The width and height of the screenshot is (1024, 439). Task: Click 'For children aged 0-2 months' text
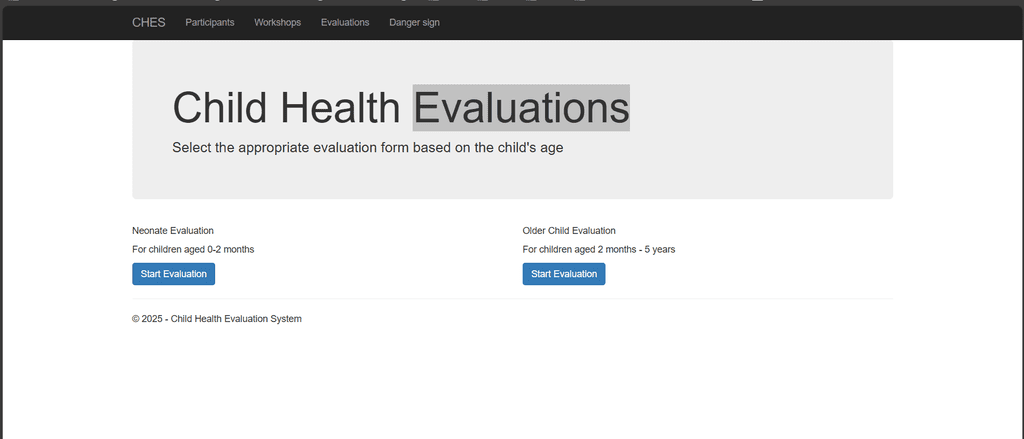[193, 249]
